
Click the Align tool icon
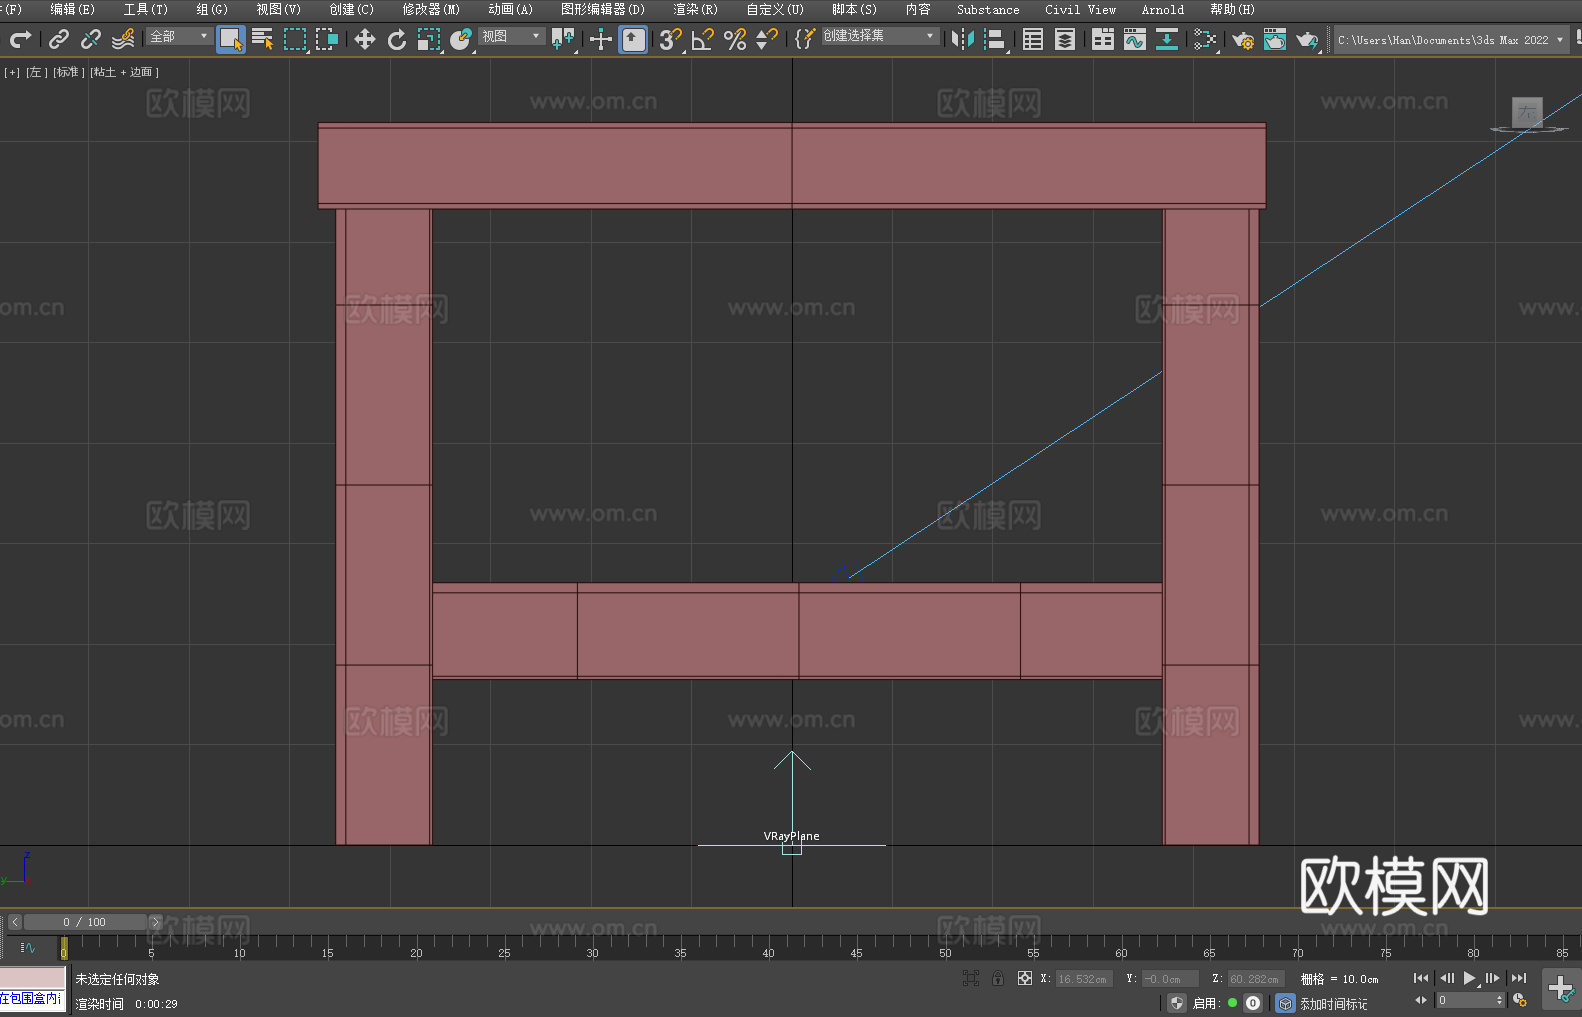995,39
